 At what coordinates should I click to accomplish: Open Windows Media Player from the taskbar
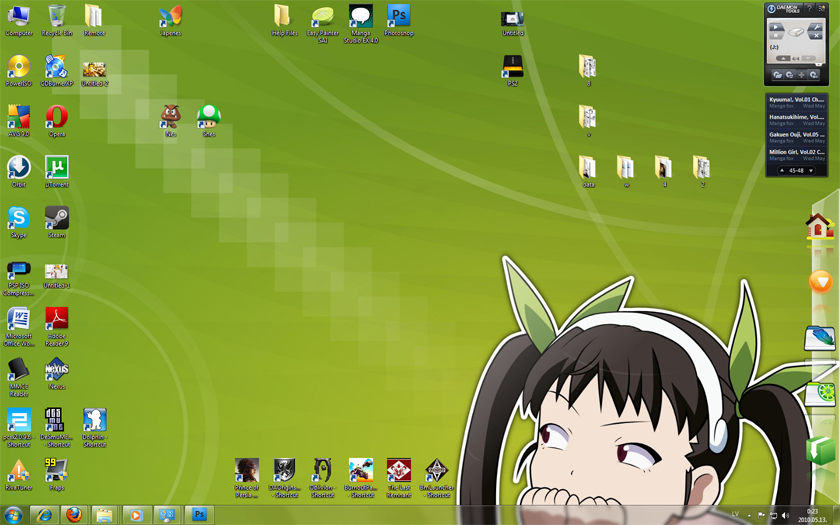[x=136, y=515]
